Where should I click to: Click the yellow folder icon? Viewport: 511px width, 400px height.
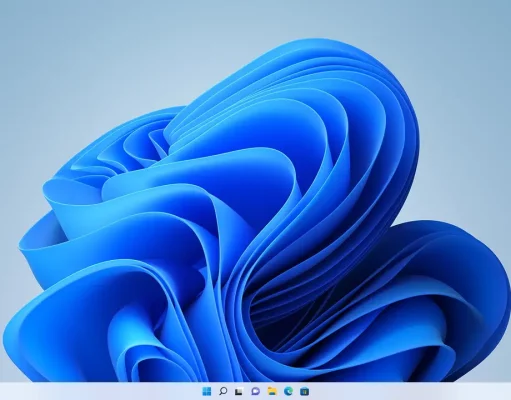tap(272, 391)
